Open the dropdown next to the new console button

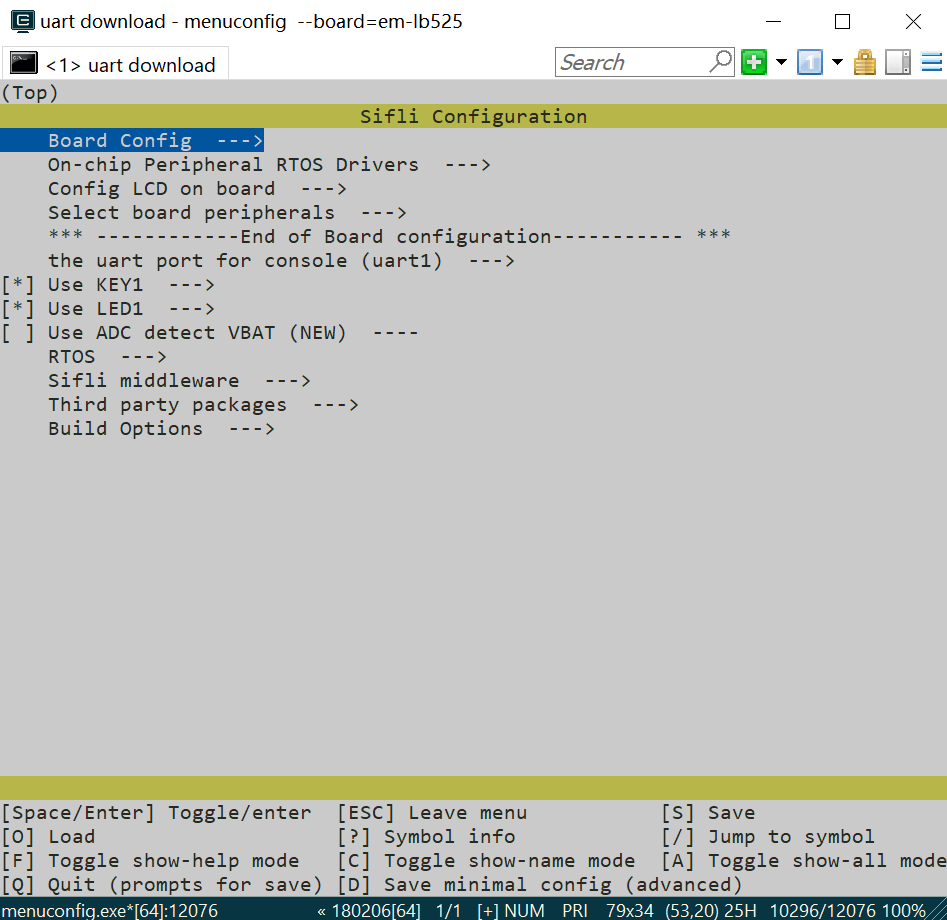780,62
